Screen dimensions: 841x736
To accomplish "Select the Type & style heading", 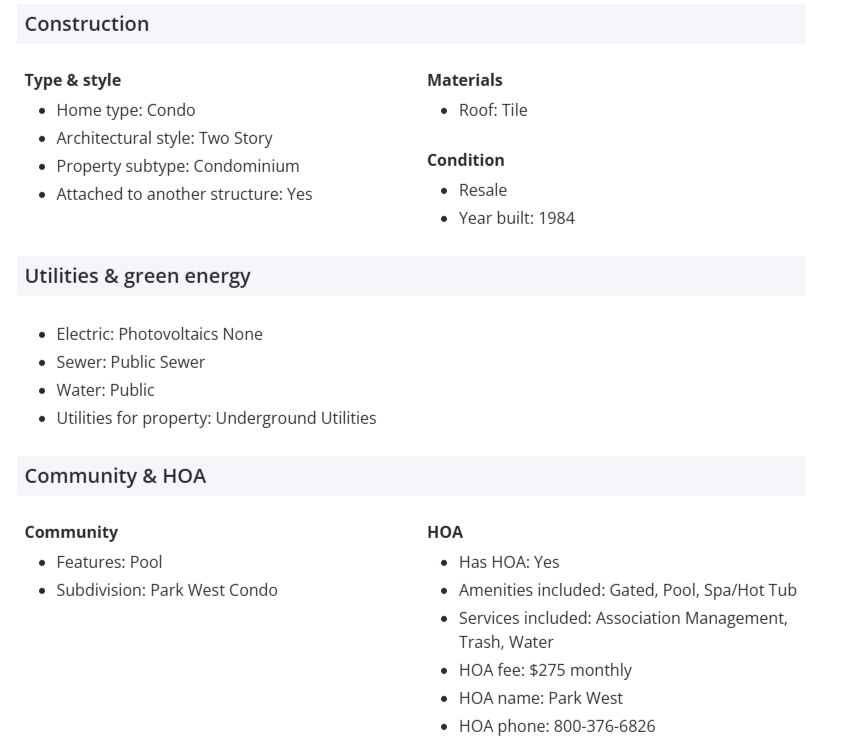I will coord(73,80).
